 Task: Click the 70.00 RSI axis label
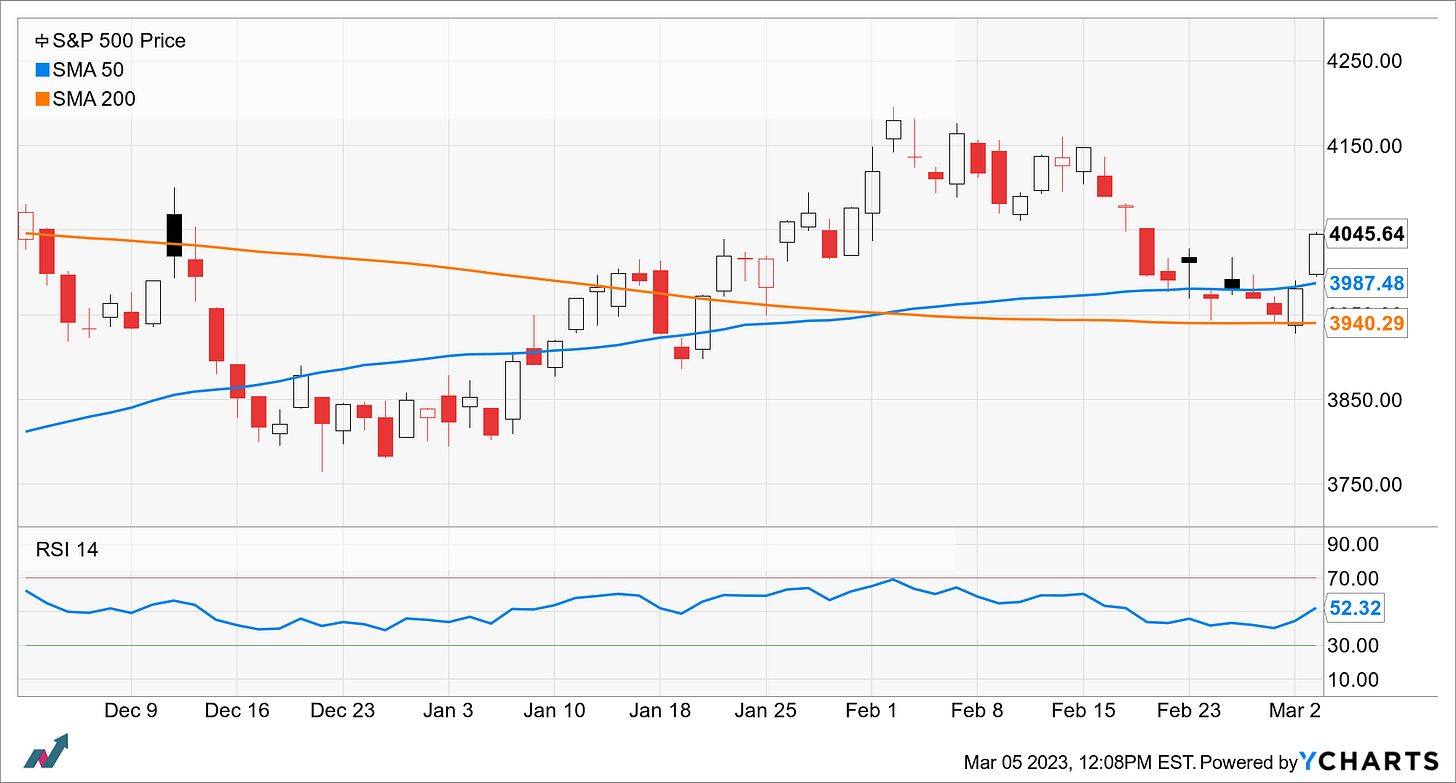(1355, 578)
